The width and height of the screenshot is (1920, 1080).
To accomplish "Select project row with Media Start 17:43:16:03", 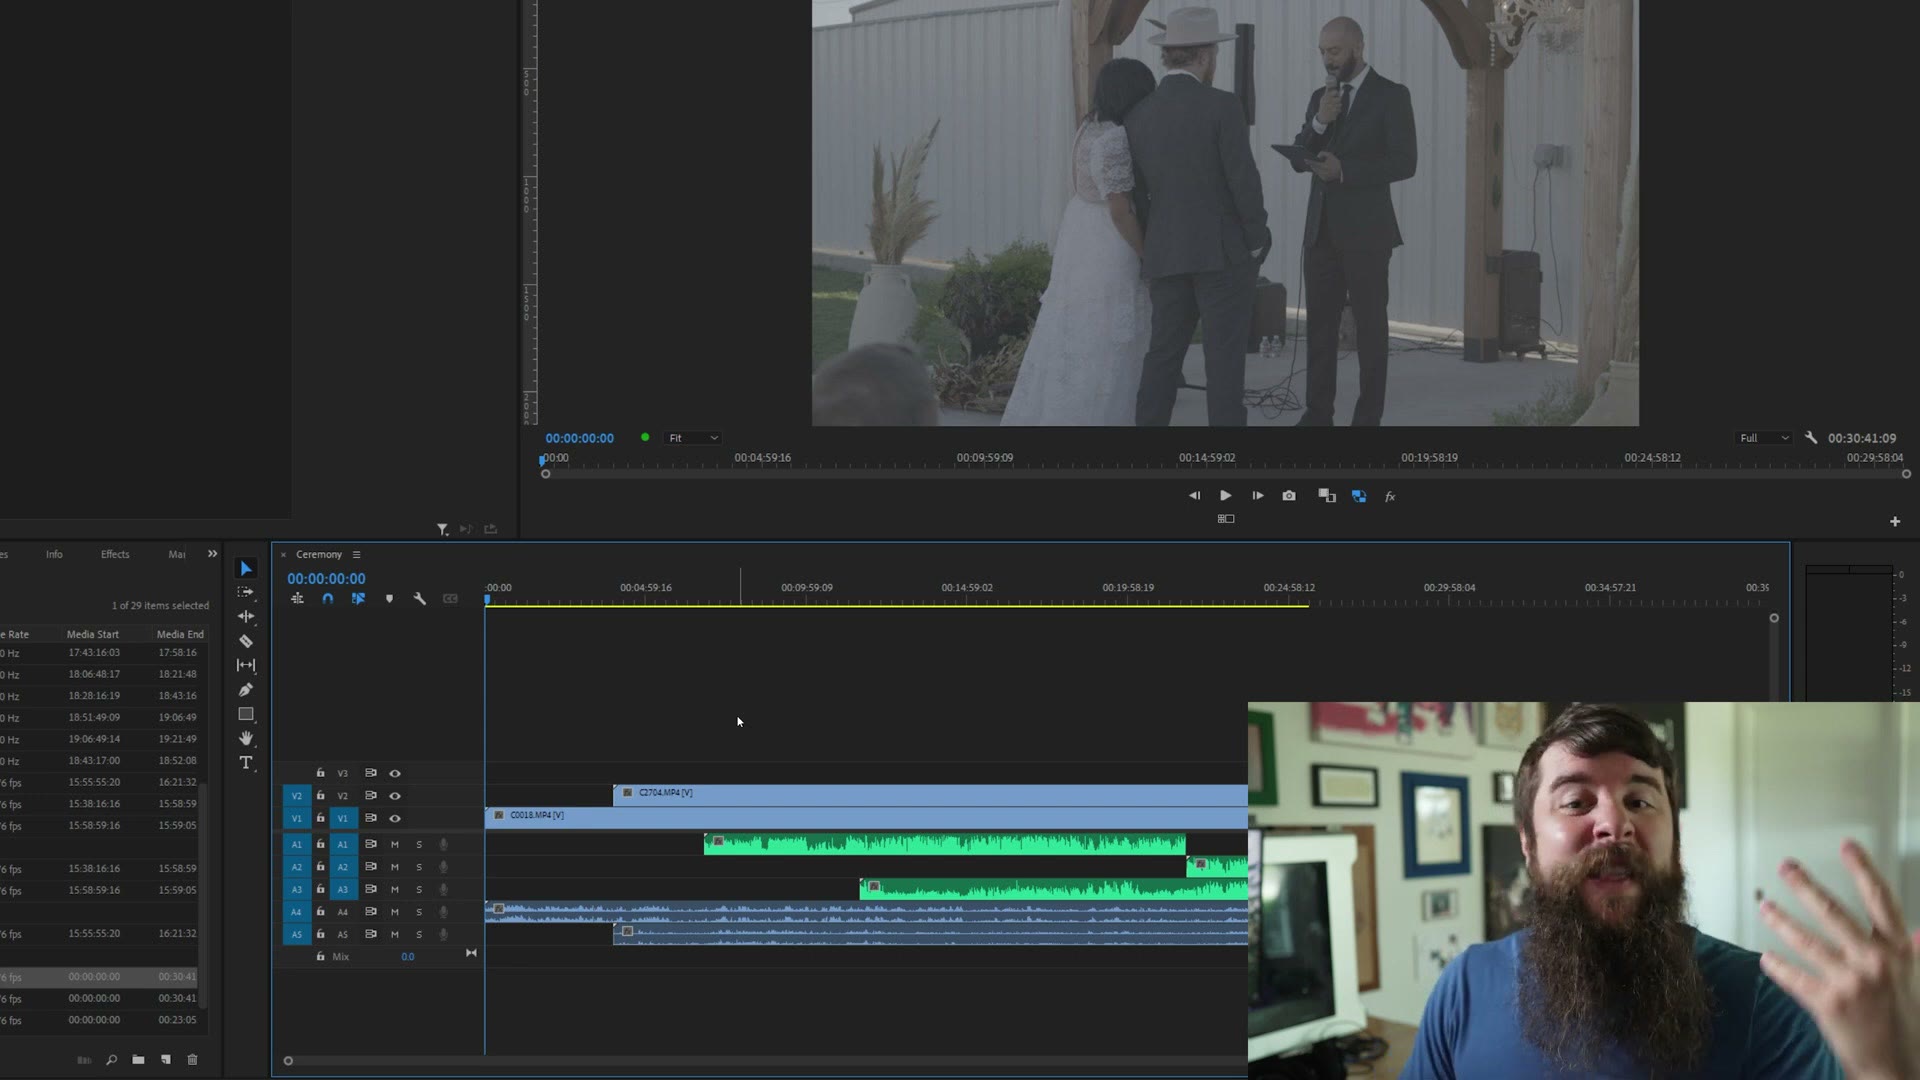I will [x=100, y=652].
